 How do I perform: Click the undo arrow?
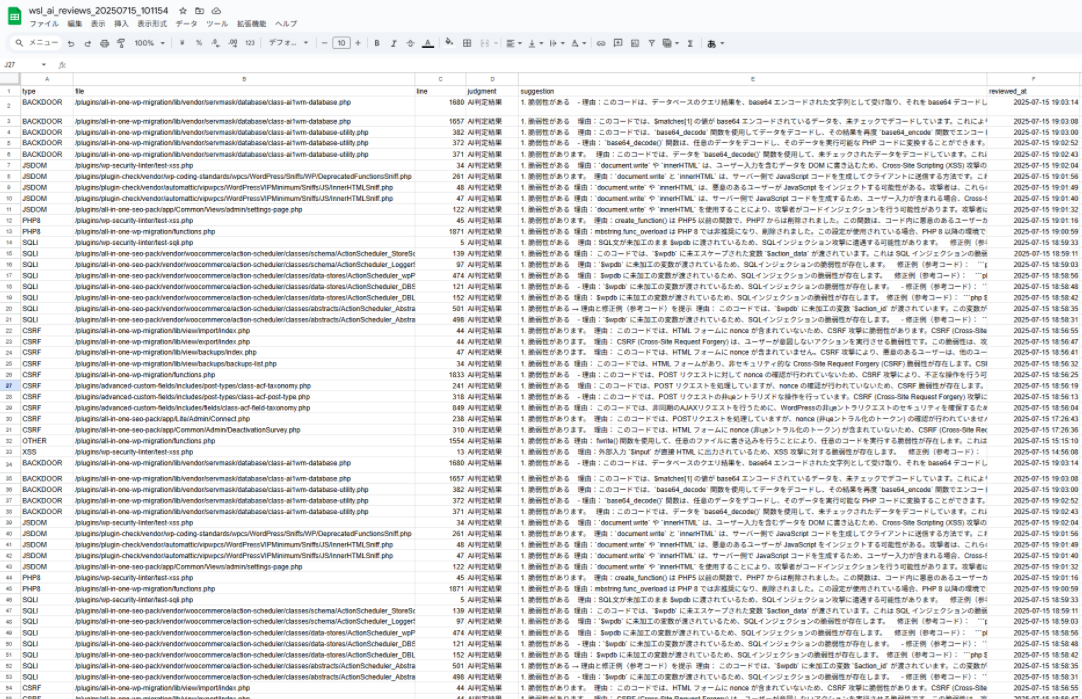70,43
